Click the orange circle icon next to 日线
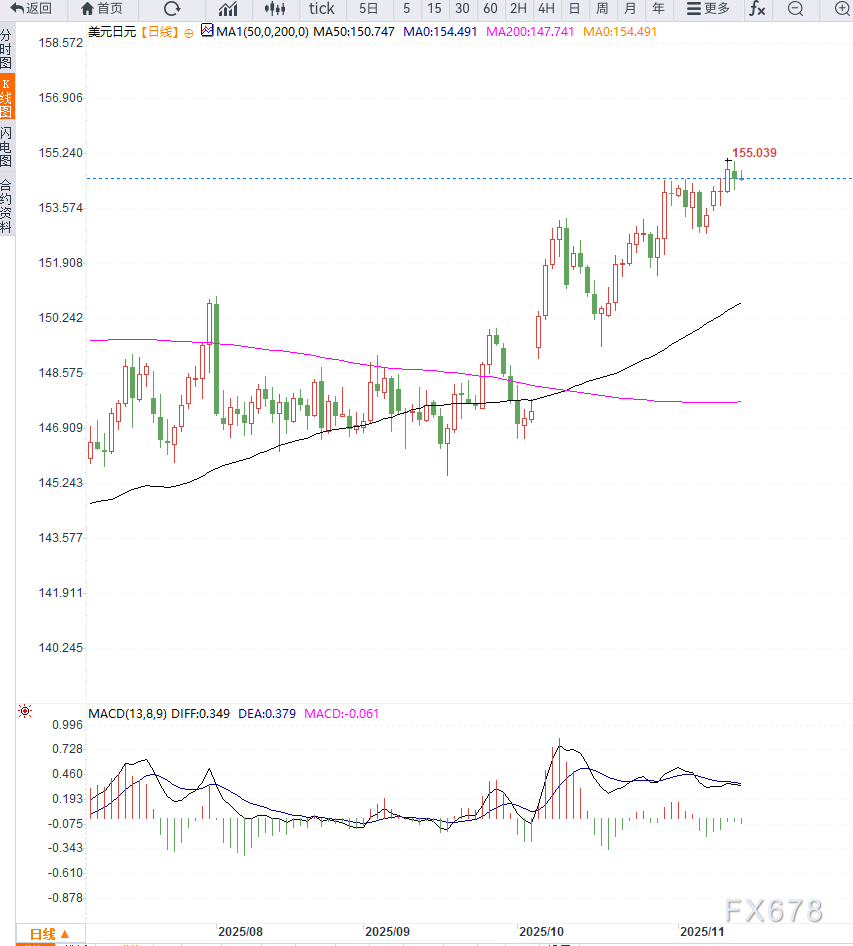 [x=189, y=34]
